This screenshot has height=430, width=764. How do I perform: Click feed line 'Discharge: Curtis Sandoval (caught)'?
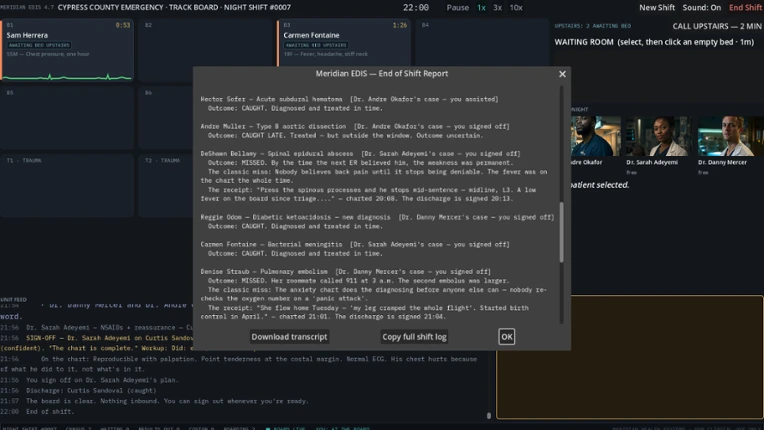(x=91, y=391)
